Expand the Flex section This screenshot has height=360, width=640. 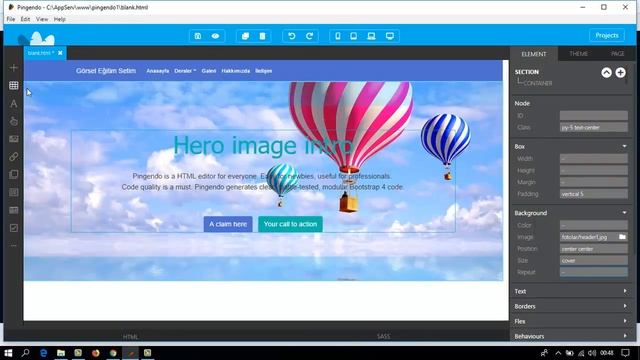click(571, 321)
